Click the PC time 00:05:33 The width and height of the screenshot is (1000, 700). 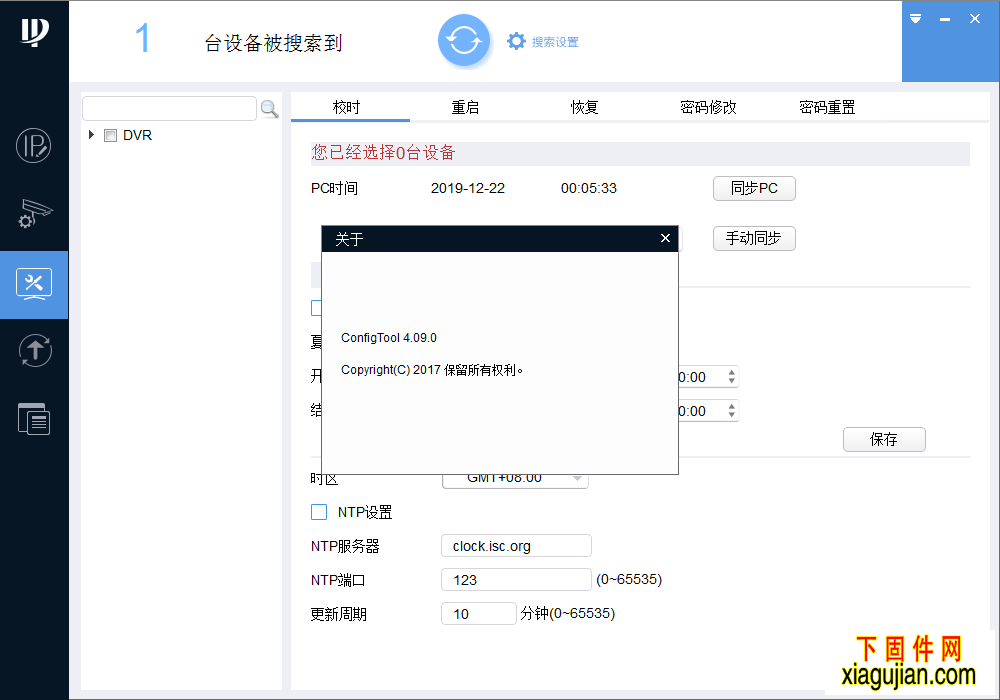pos(589,188)
